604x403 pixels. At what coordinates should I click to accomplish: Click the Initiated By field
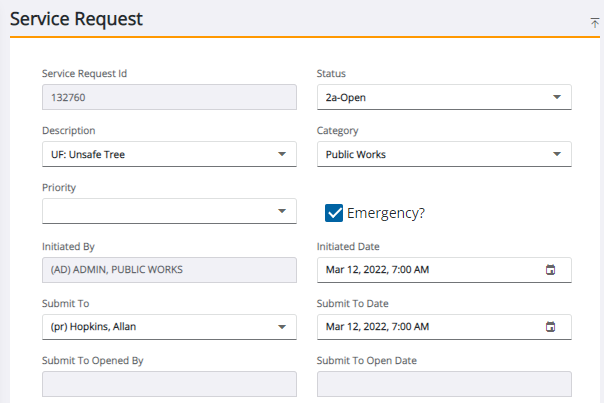tap(169, 270)
